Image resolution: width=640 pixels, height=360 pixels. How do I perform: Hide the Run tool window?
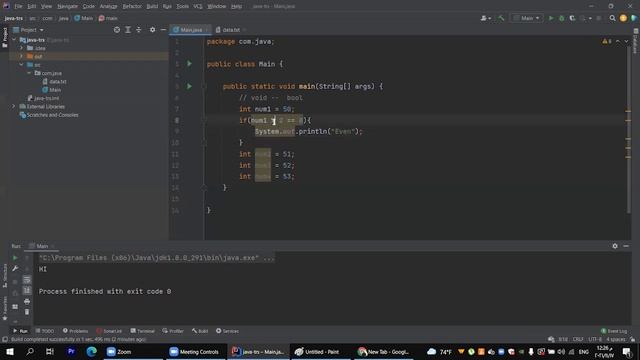[x=626, y=246]
